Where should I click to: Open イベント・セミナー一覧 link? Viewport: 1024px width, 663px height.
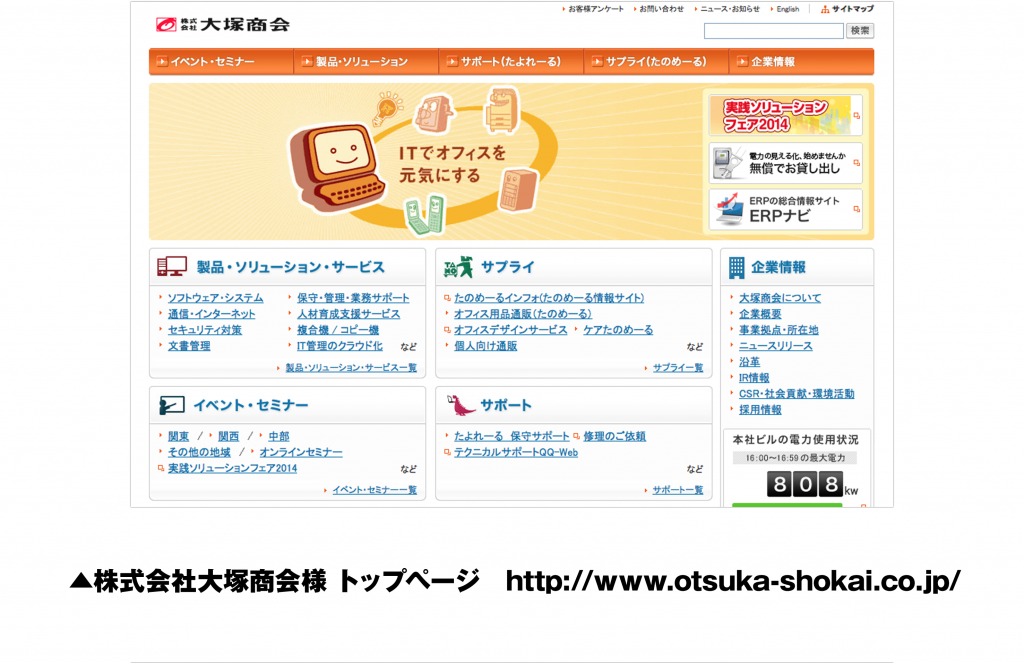tap(374, 490)
